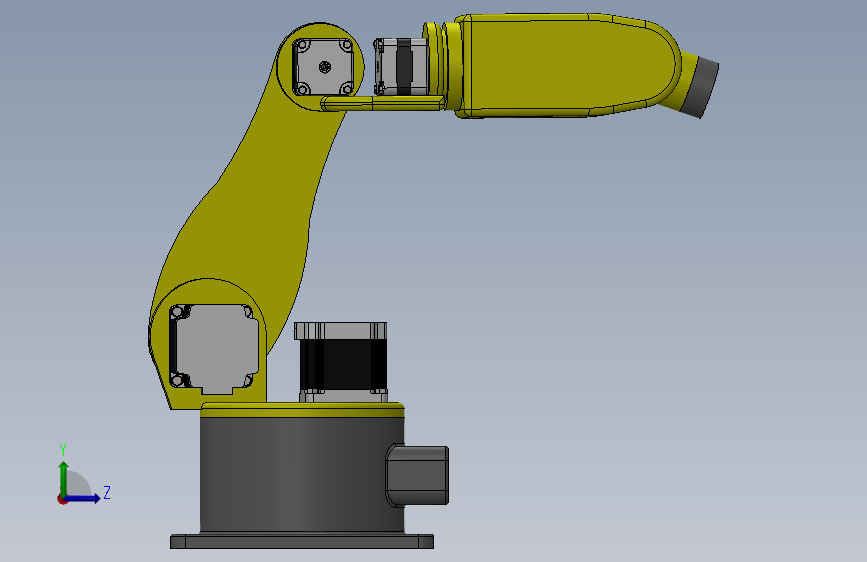Click the red X axis origin dot

pos(62,499)
